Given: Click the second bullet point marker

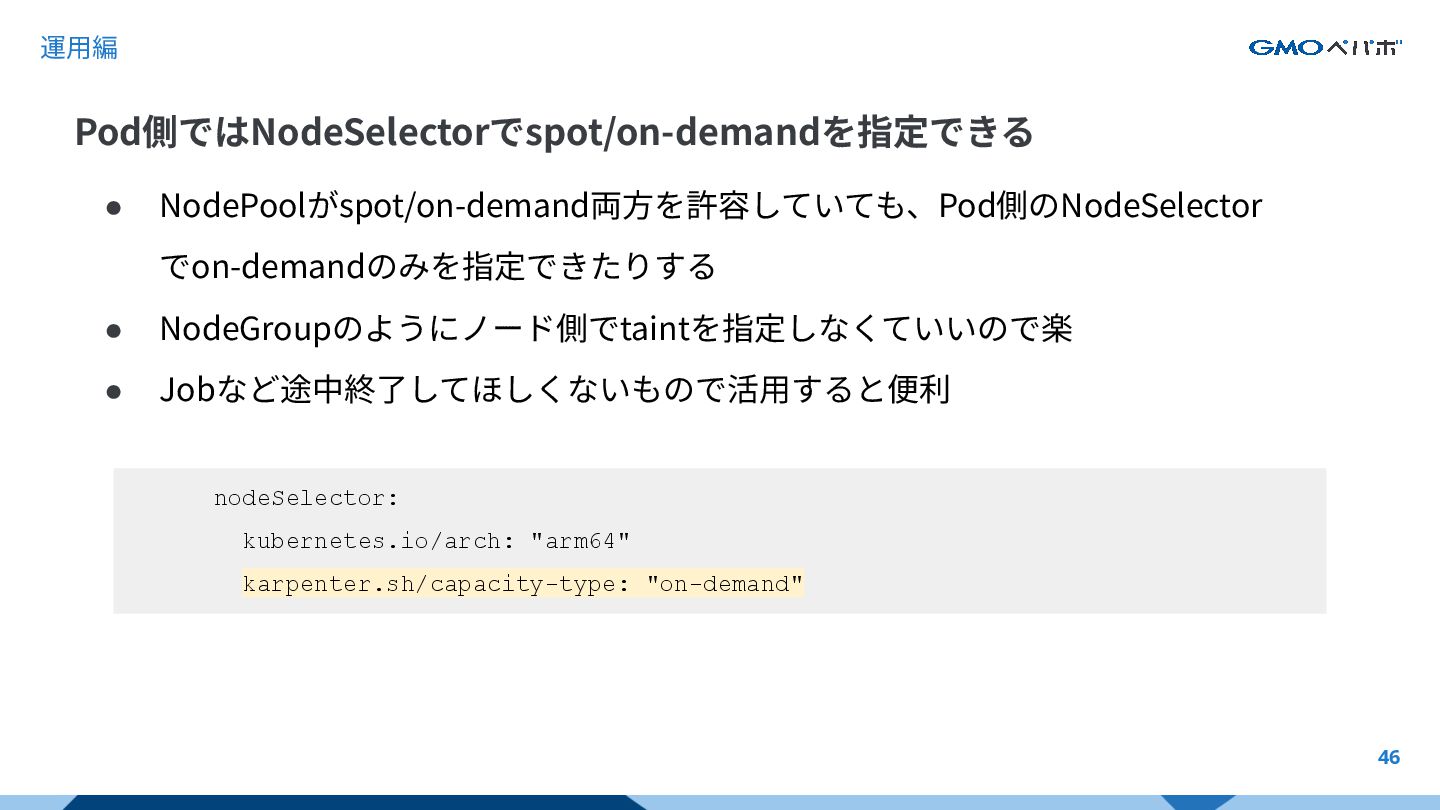Looking at the screenshot, I should pos(113,329).
